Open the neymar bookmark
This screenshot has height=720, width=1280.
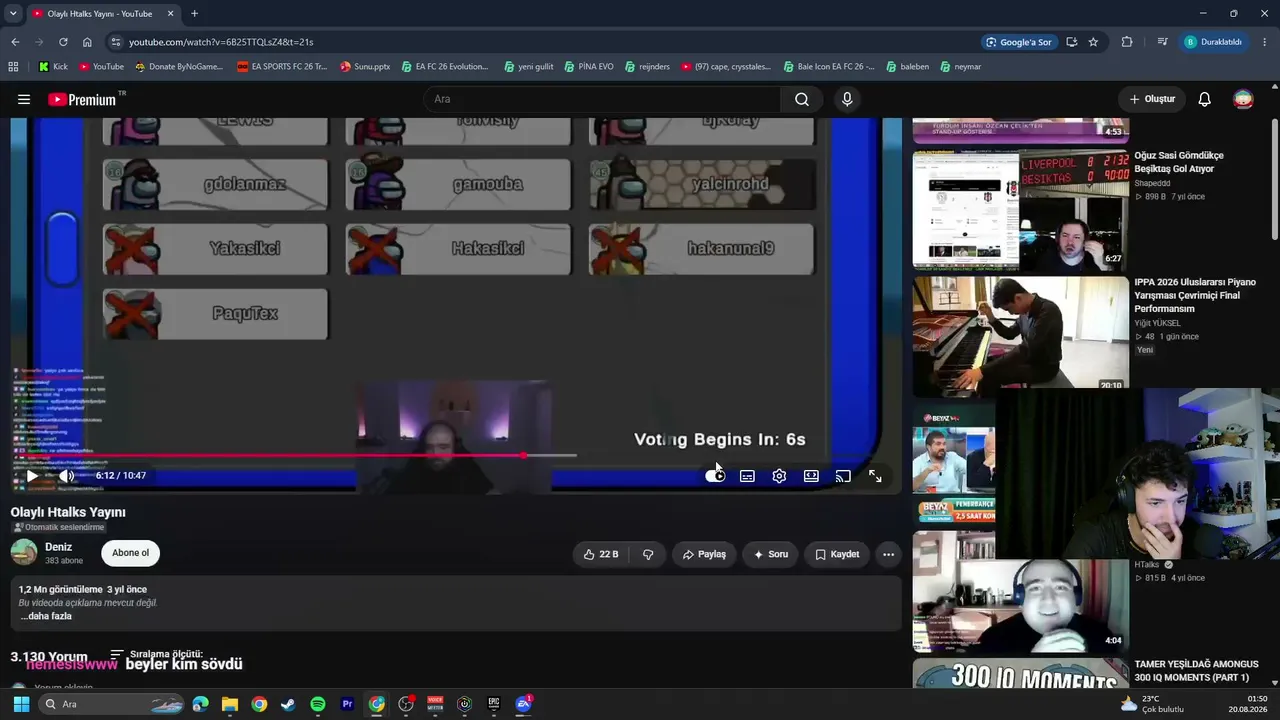click(x=960, y=67)
